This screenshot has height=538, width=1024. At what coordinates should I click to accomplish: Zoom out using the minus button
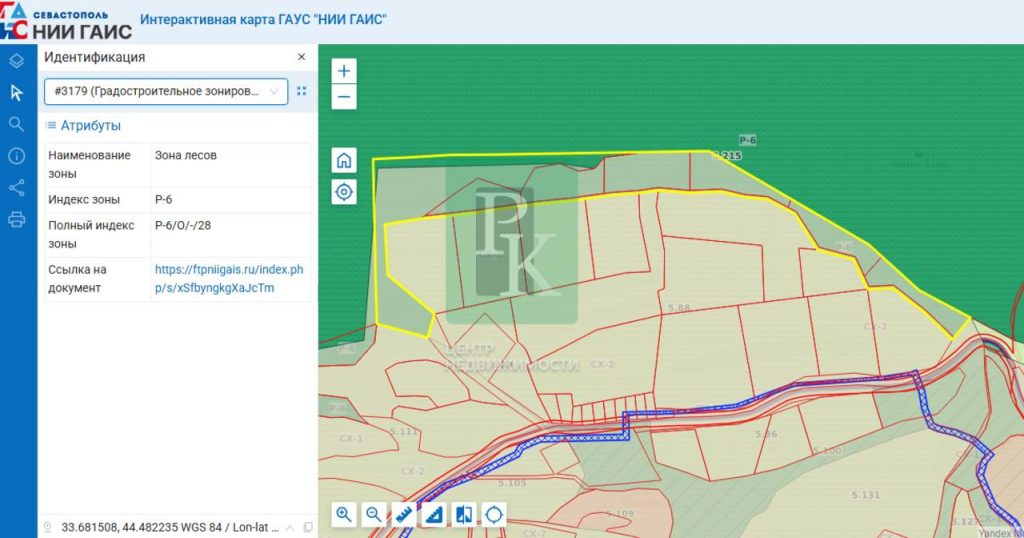[x=344, y=97]
